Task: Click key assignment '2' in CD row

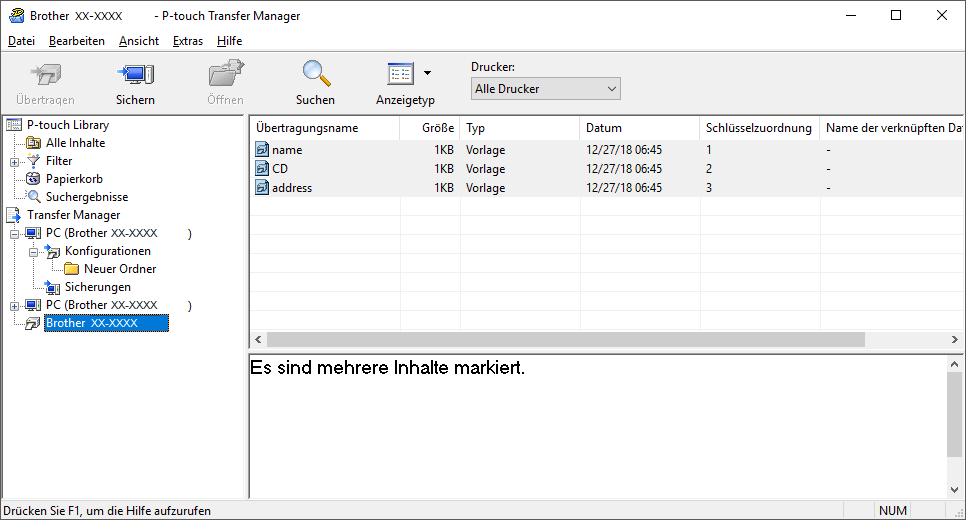Action: pyautogui.click(x=709, y=169)
